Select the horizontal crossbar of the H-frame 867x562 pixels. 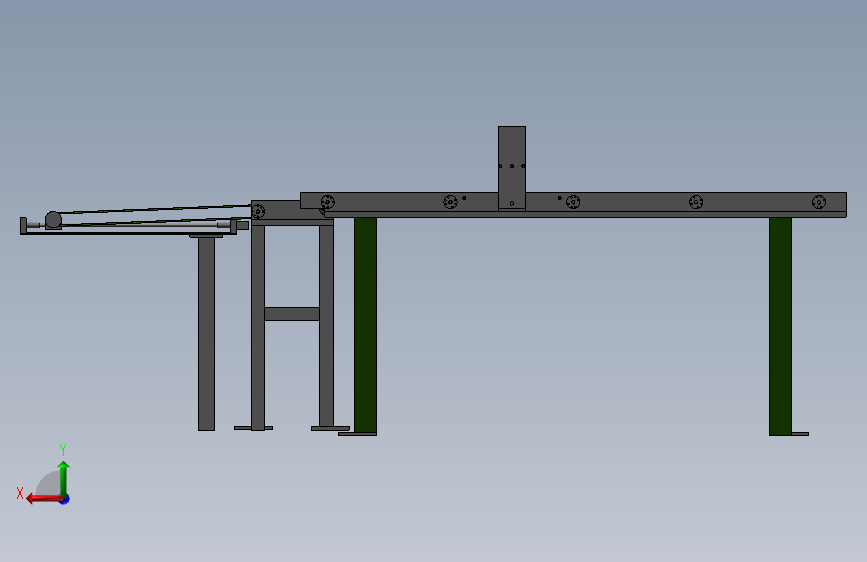pyautogui.click(x=292, y=314)
